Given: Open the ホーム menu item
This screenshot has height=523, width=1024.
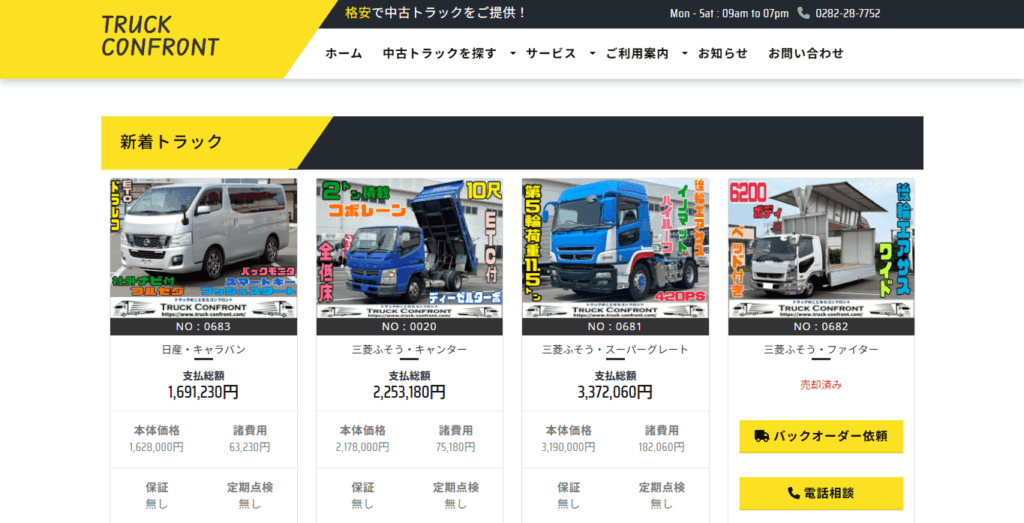Looking at the screenshot, I should click(x=344, y=54).
